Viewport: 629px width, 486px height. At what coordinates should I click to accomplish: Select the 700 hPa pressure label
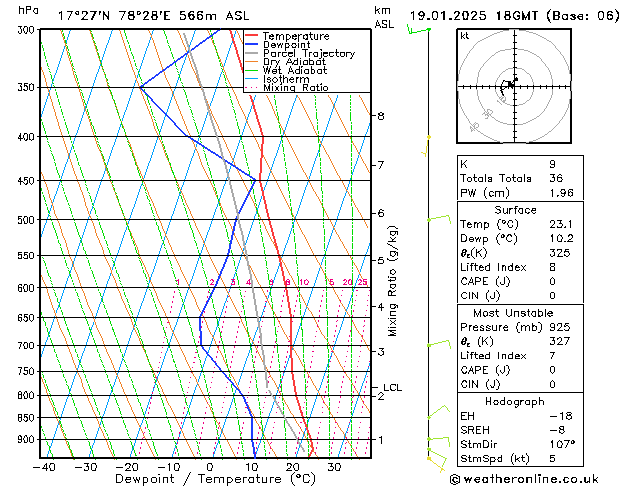coord(28,345)
